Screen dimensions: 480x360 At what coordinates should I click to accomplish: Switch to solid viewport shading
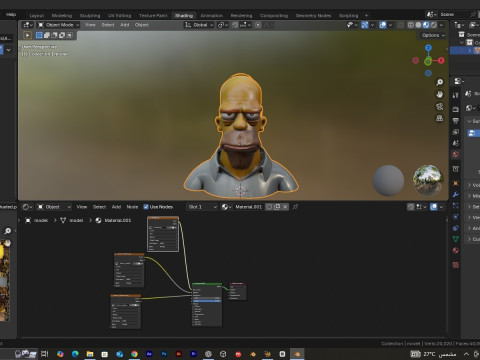coord(418,25)
